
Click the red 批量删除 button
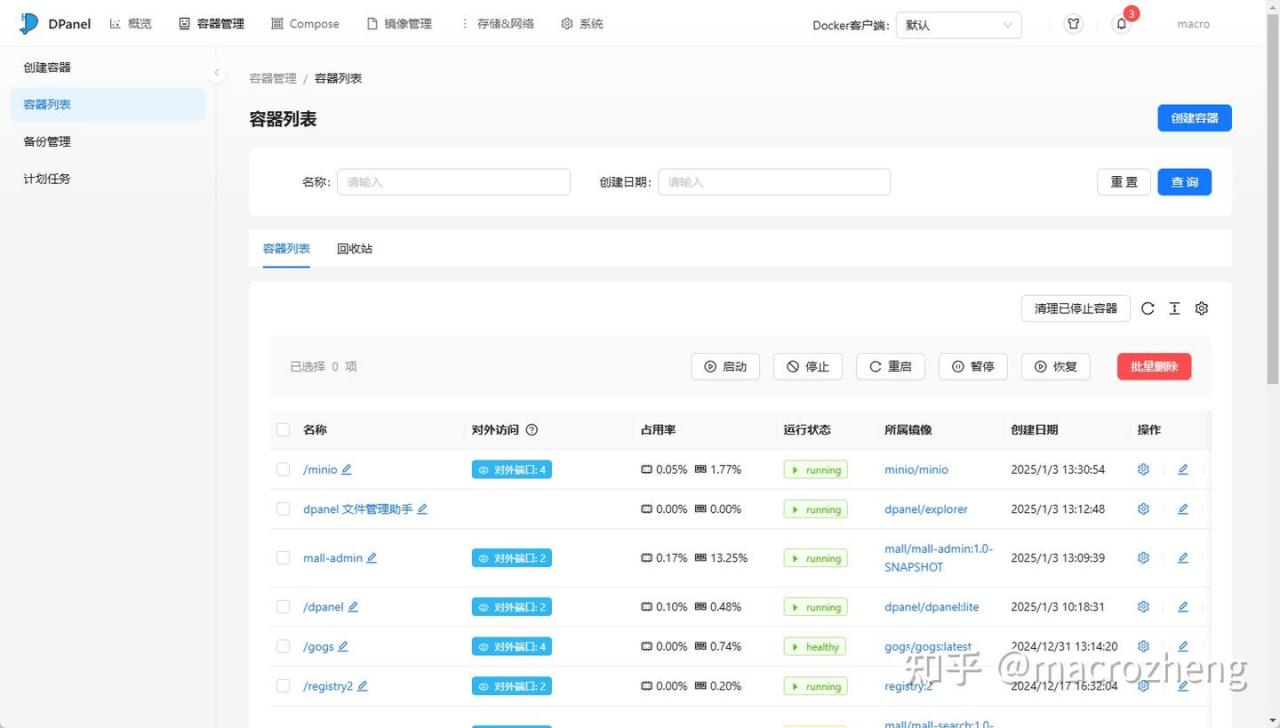[1154, 367]
